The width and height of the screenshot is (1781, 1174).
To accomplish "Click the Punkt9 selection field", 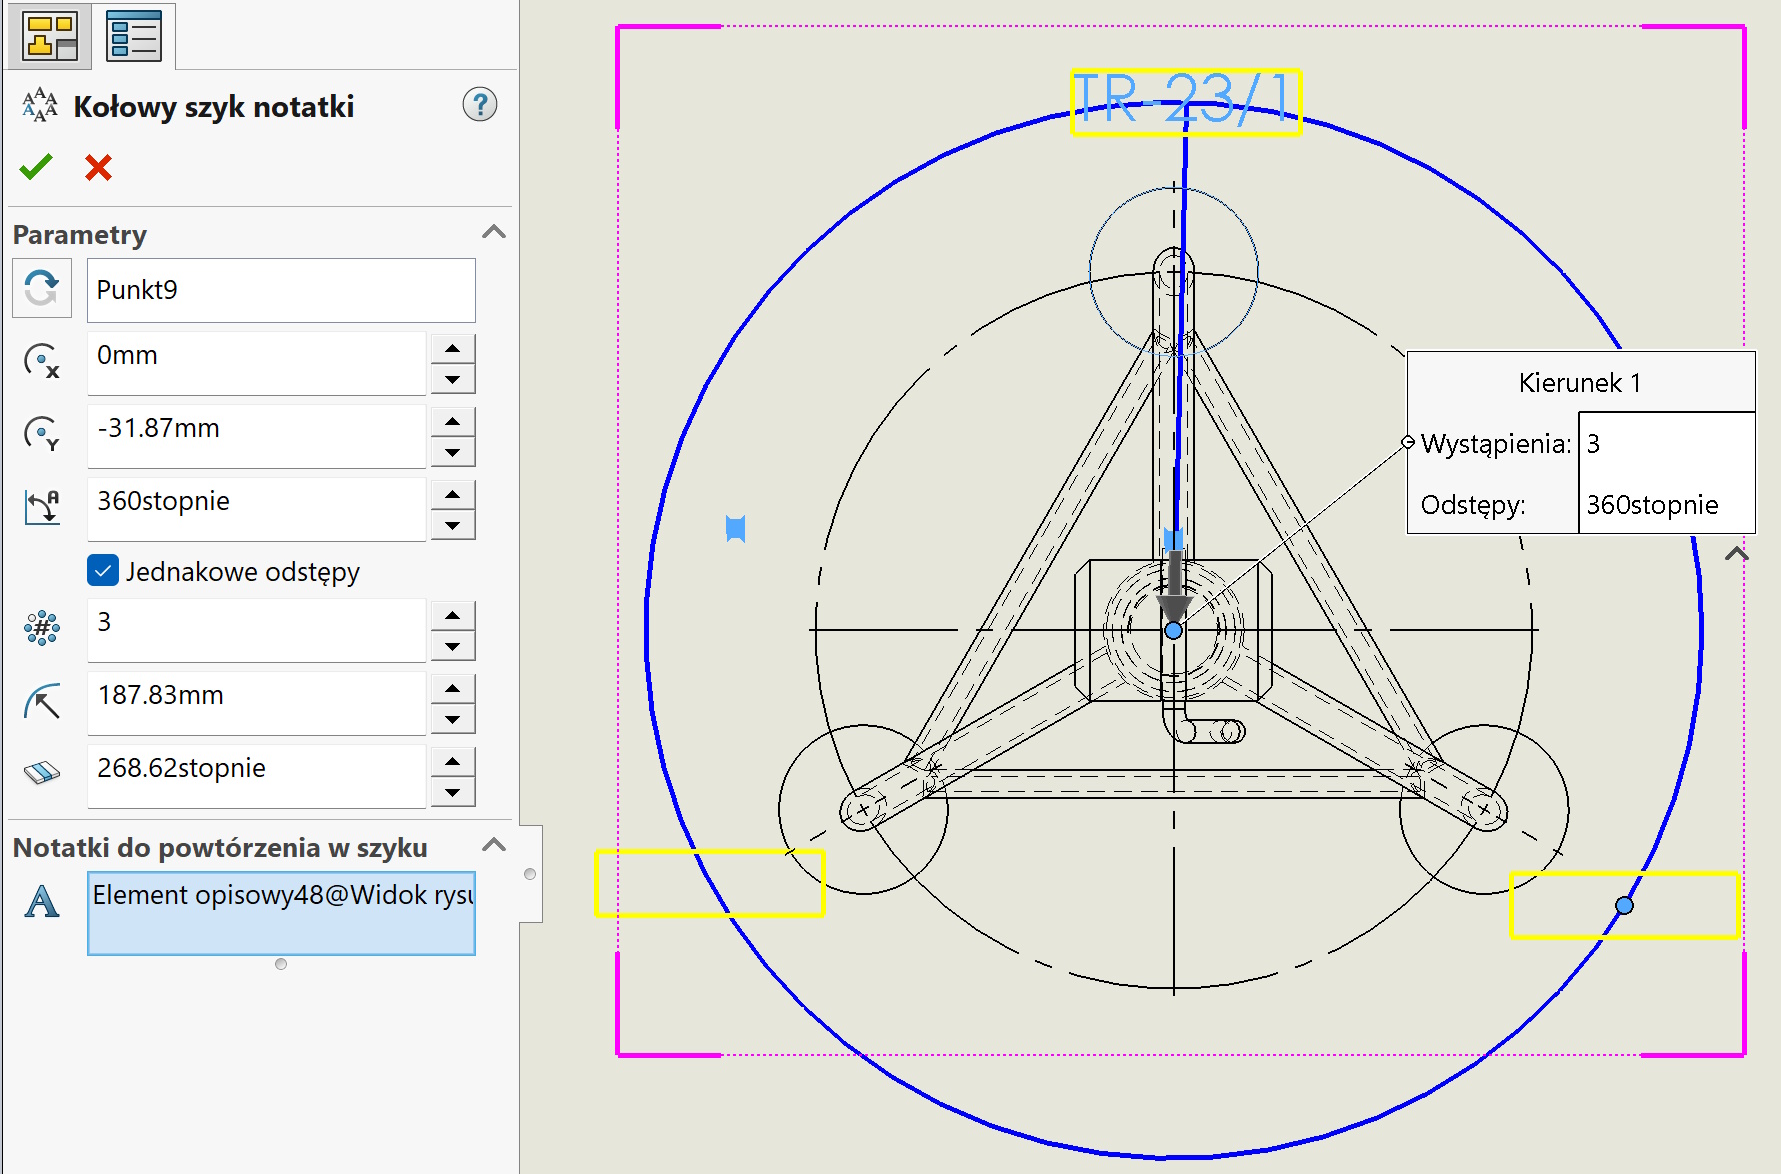I will (280, 290).
